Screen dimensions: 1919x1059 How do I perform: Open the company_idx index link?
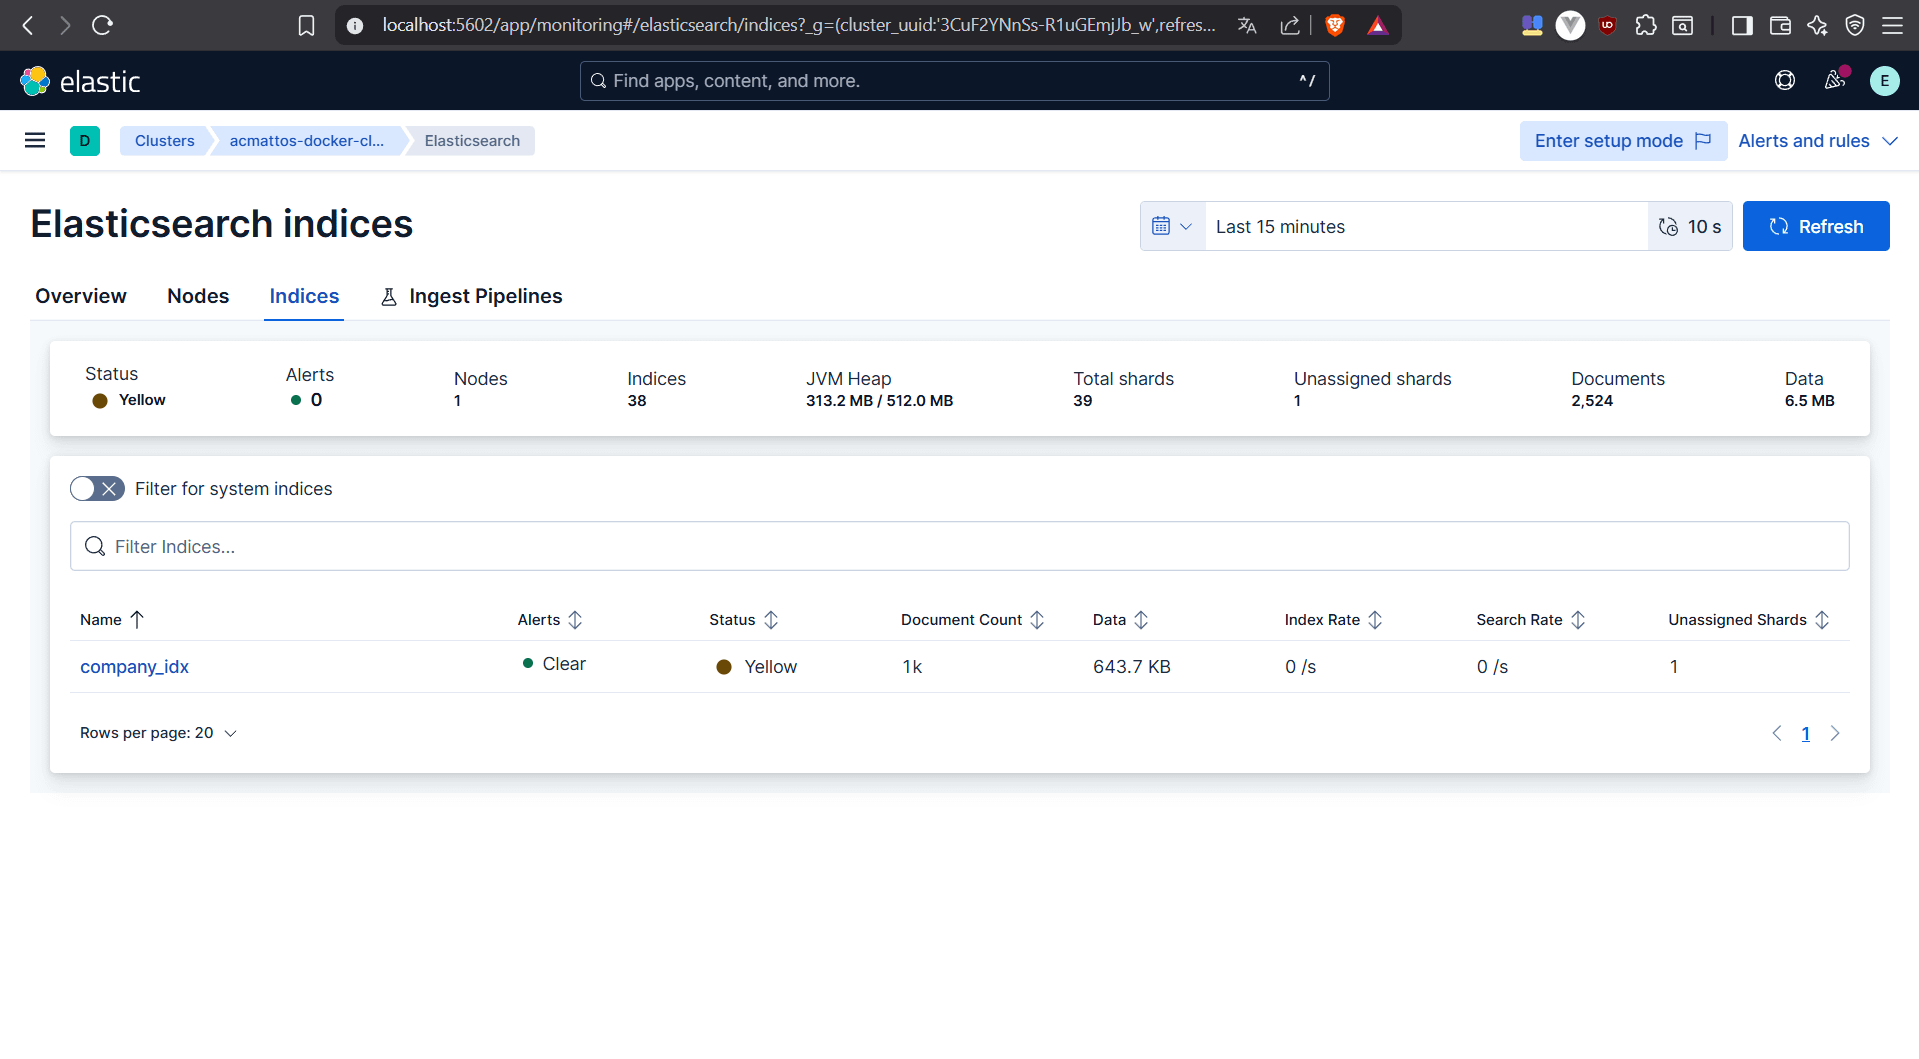tap(134, 667)
